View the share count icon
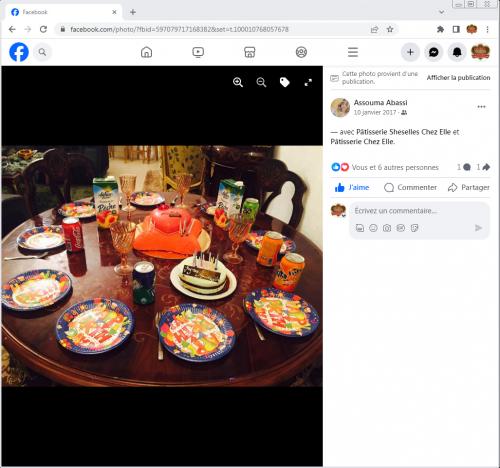Screen dimensions: 500x468 tap(486, 167)
